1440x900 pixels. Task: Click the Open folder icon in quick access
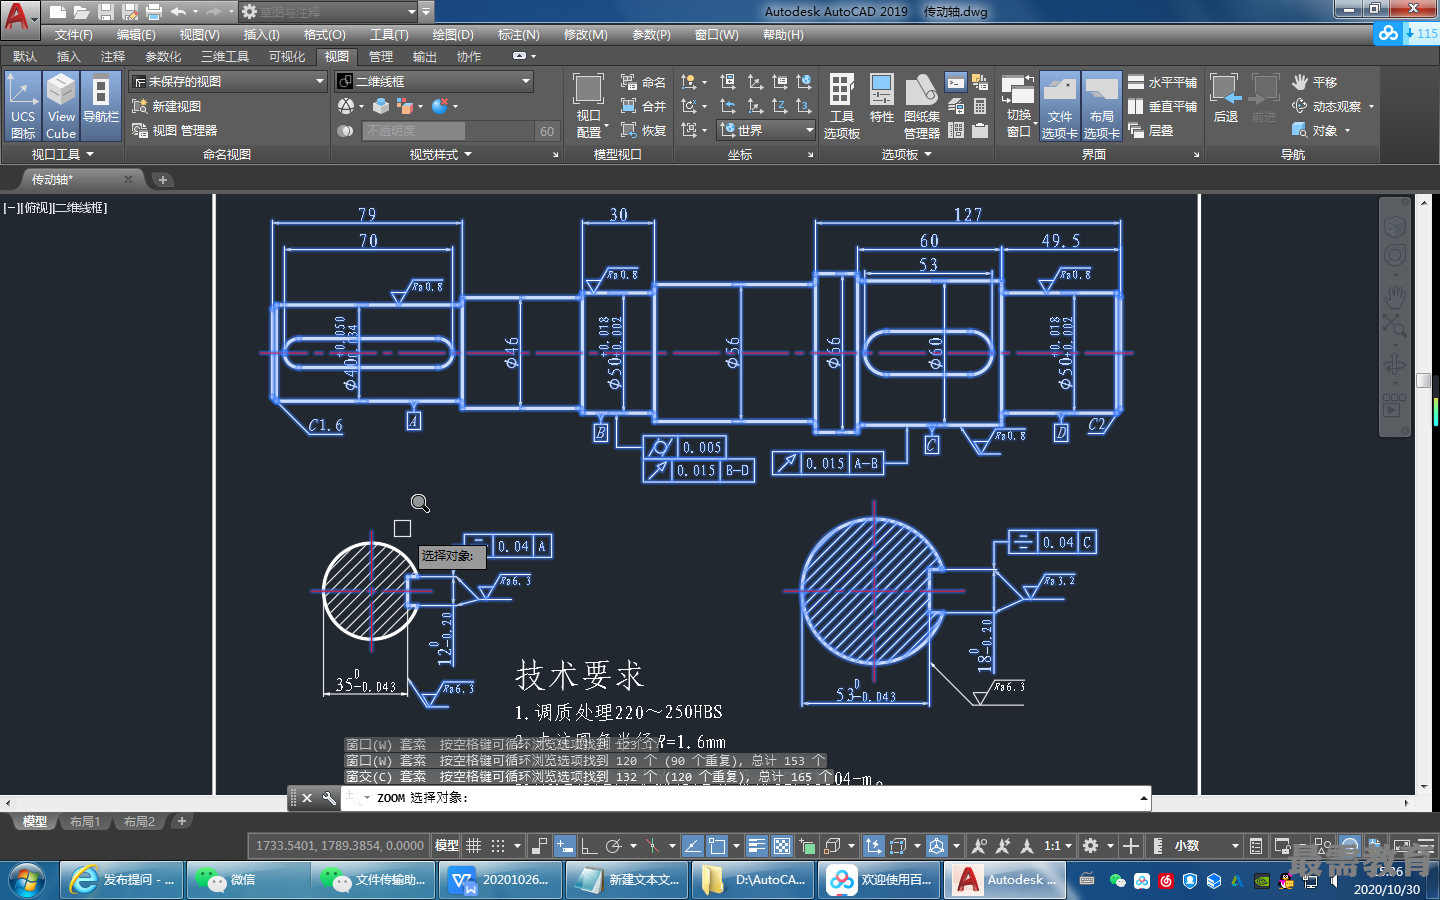tap(81, 12)
